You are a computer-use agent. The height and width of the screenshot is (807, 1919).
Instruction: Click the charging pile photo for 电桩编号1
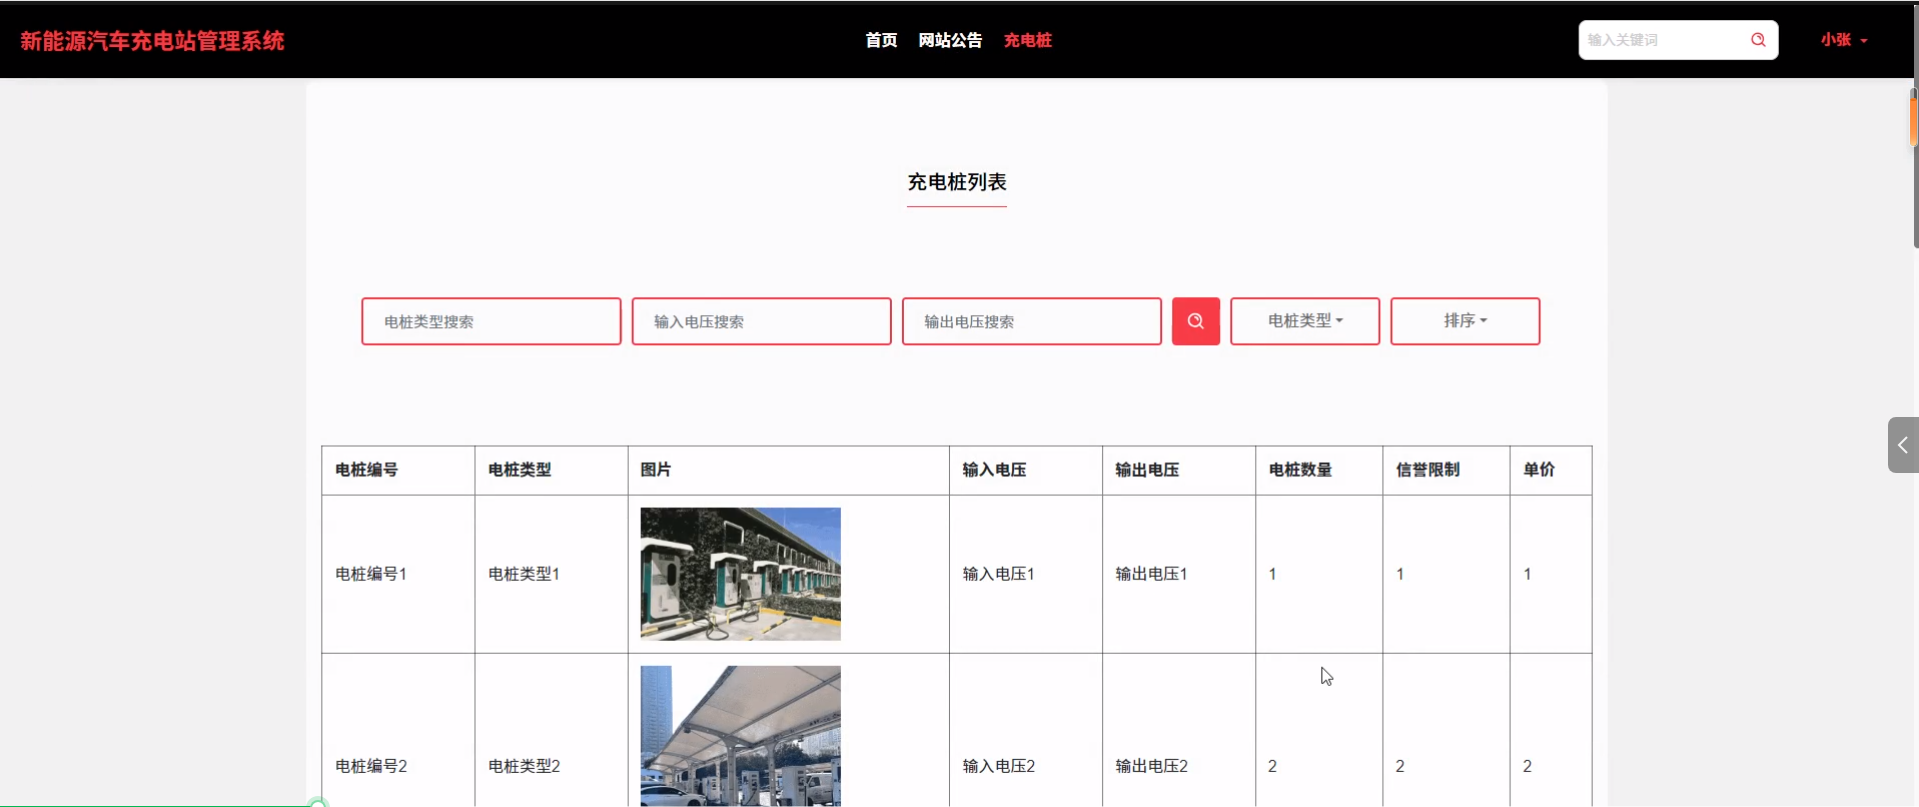[740, 574]
